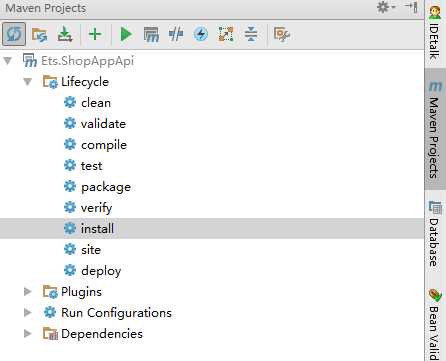
Task: Click the Run Configurations gear icon
Action: [50, 313]
